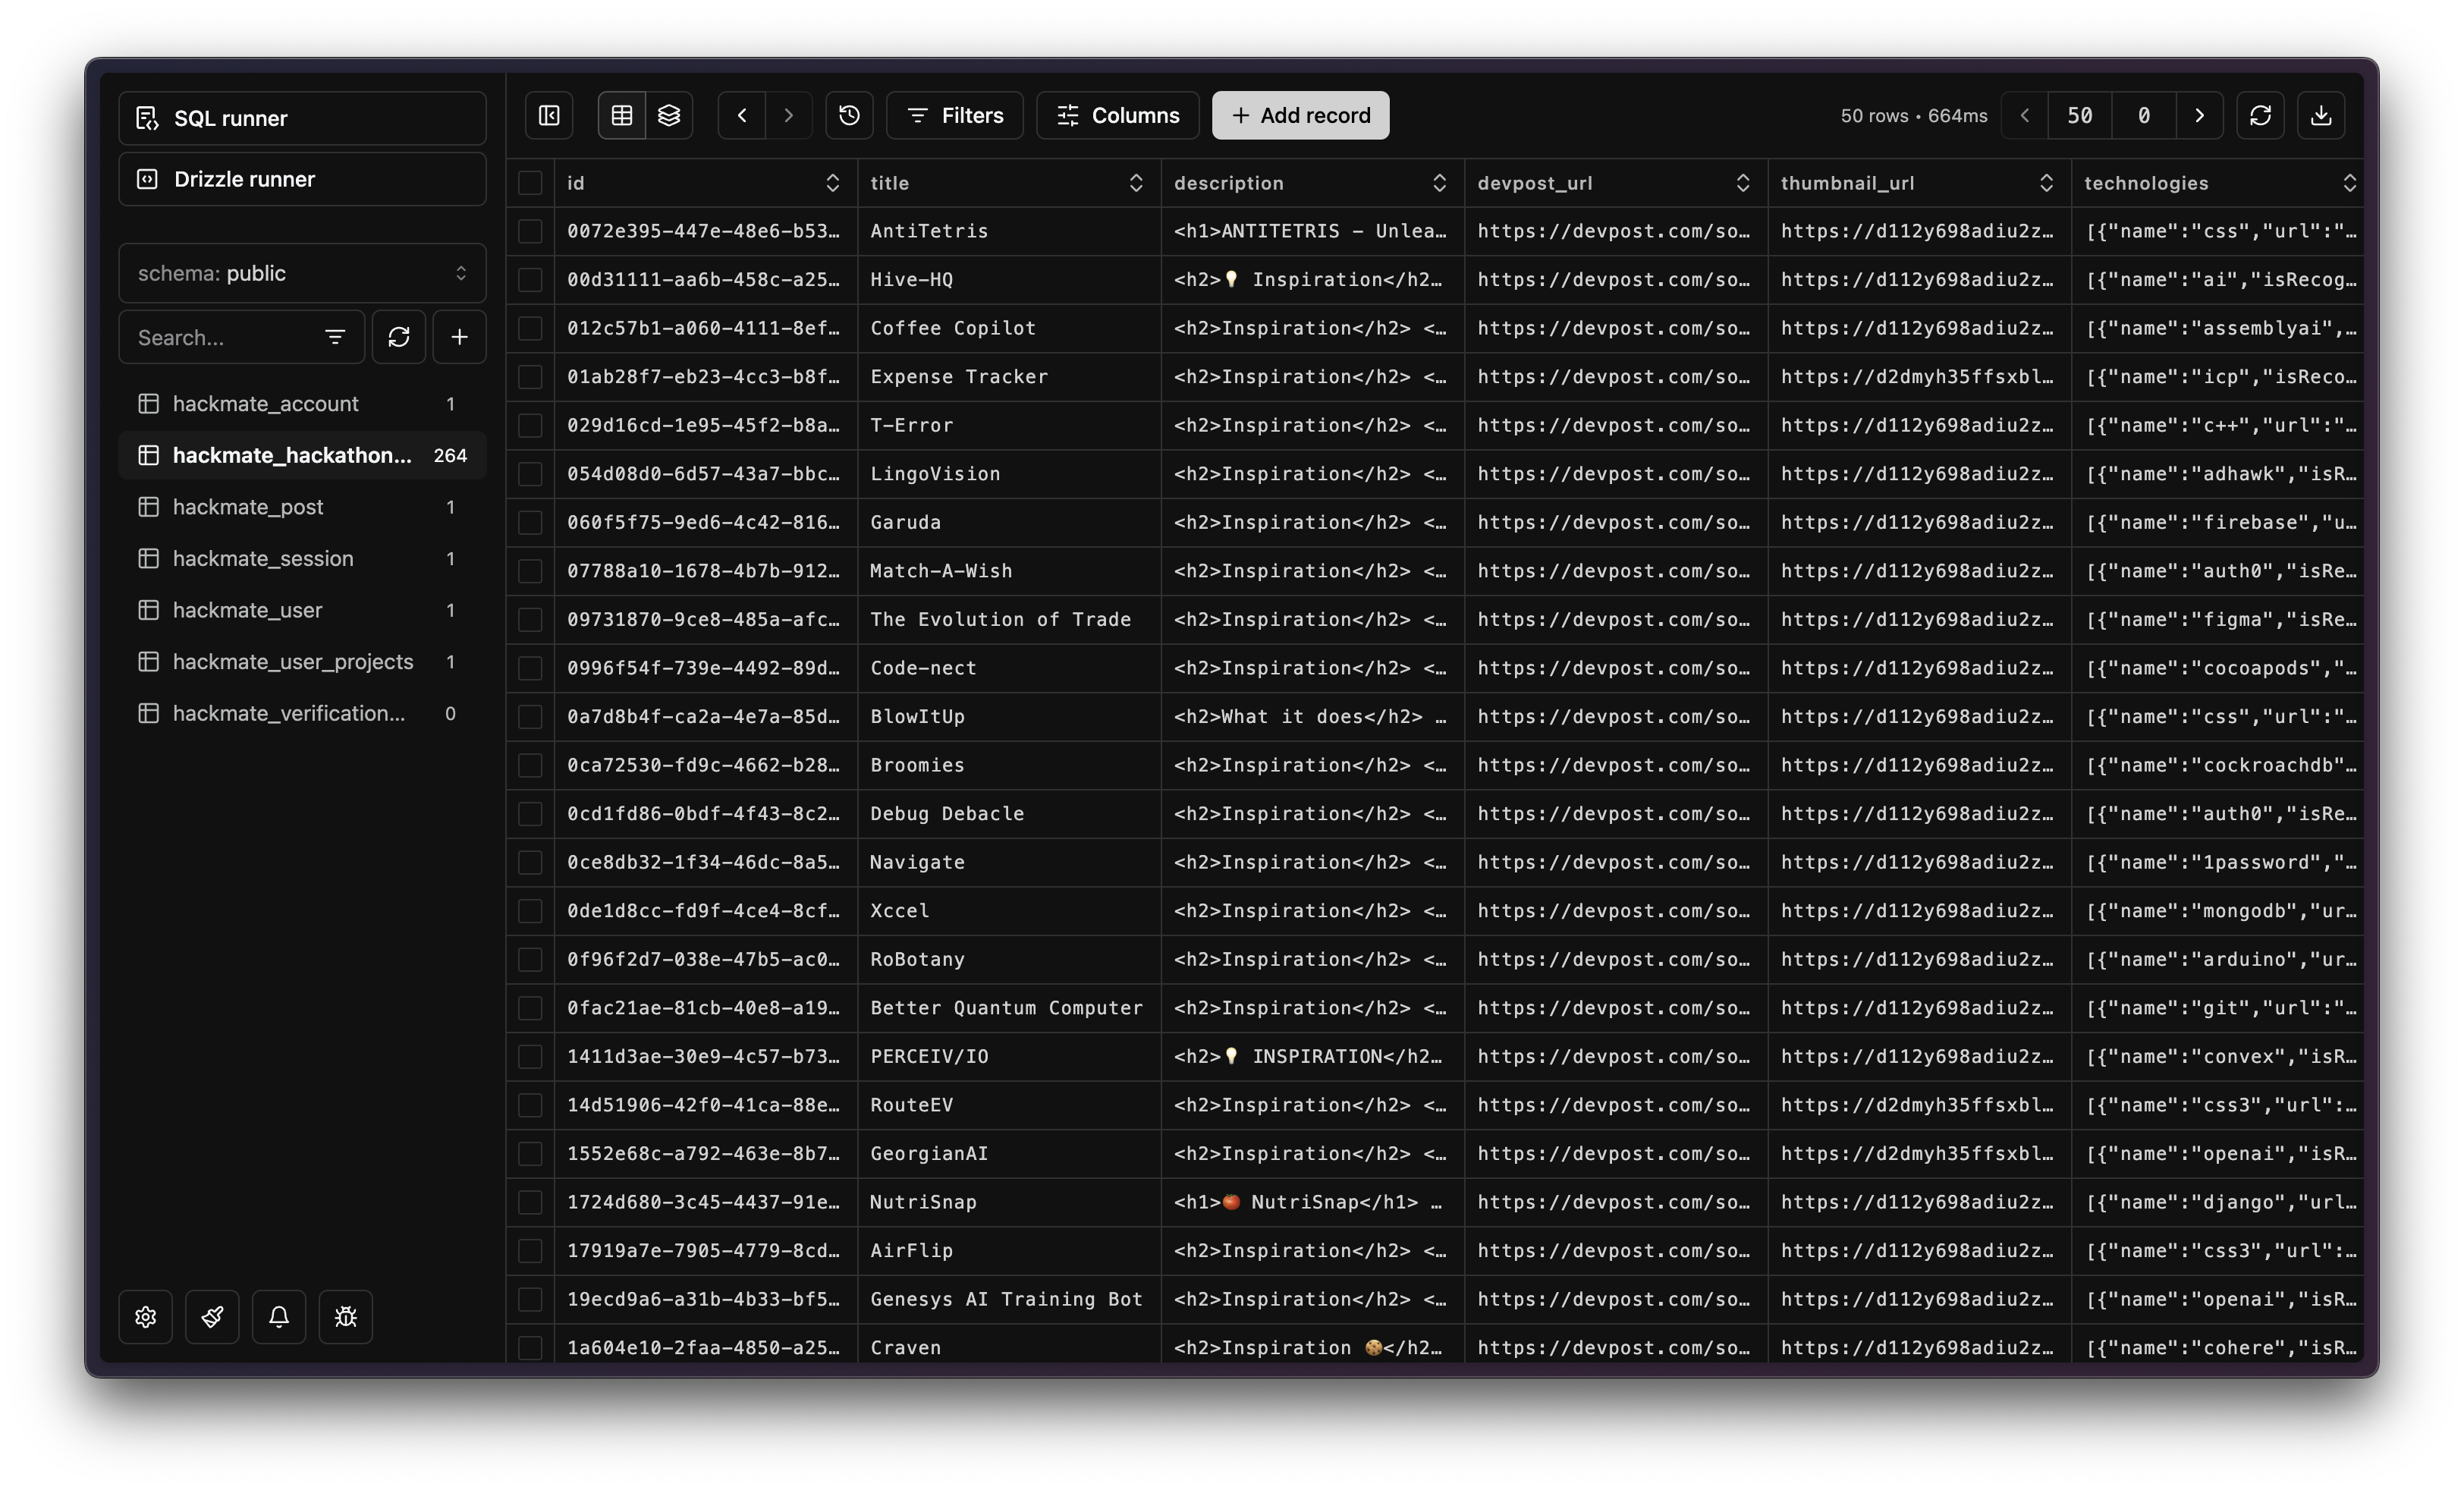
Task: Open the Filters button
Action: (x=954, y=115)
